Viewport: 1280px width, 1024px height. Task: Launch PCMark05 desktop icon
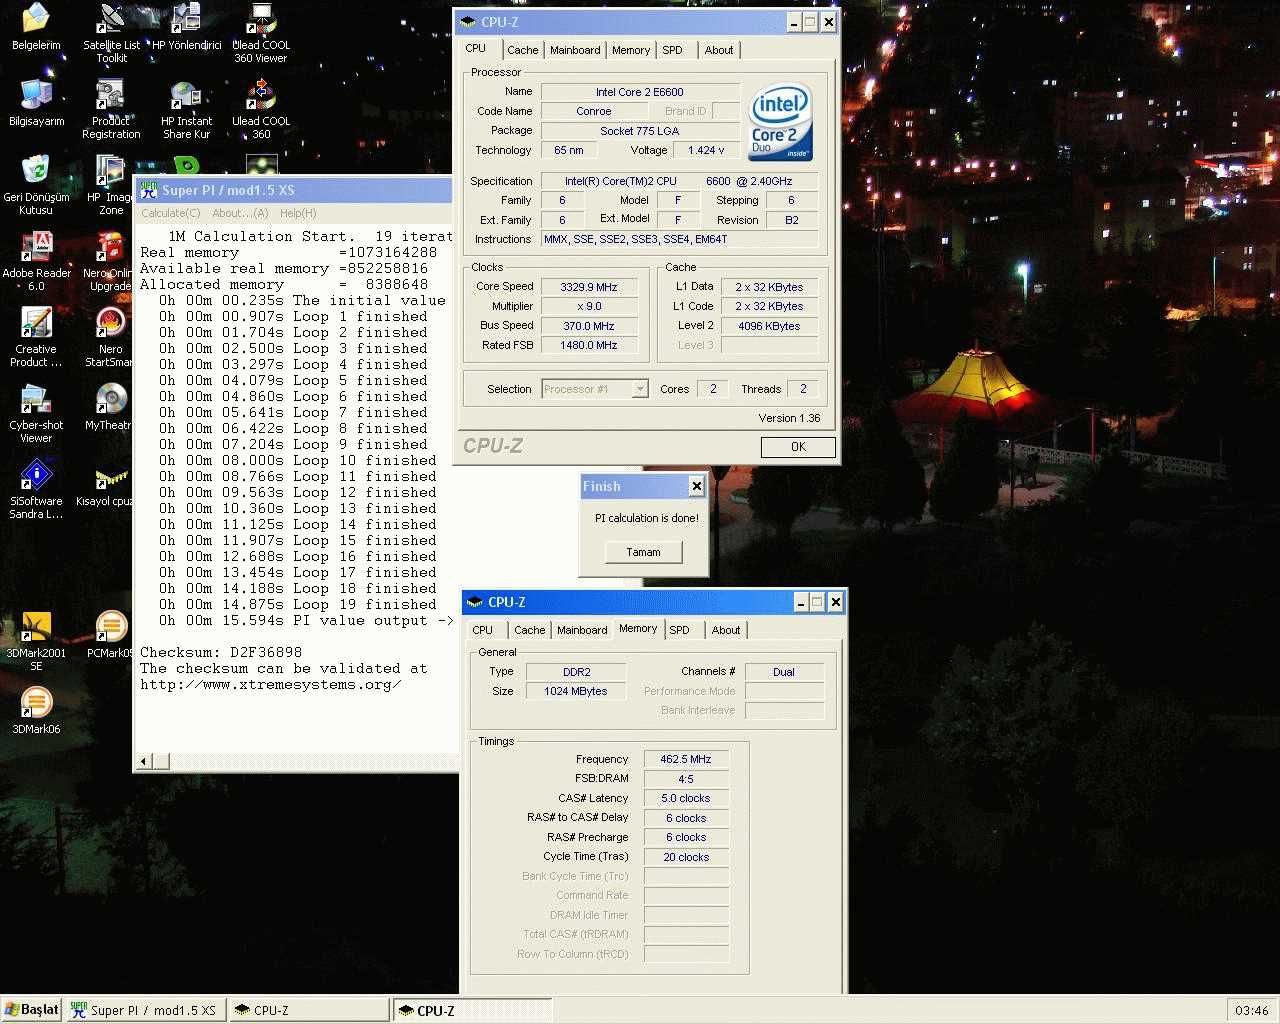click(110, 635)
